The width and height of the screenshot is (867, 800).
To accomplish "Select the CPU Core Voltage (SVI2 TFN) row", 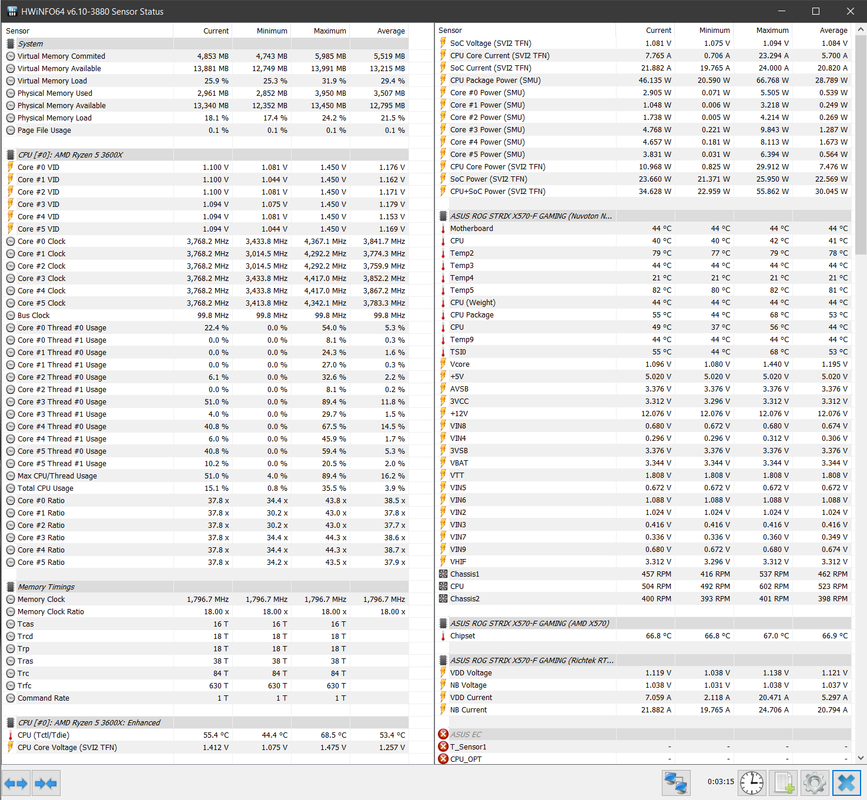I will click(x=207, y=747).
